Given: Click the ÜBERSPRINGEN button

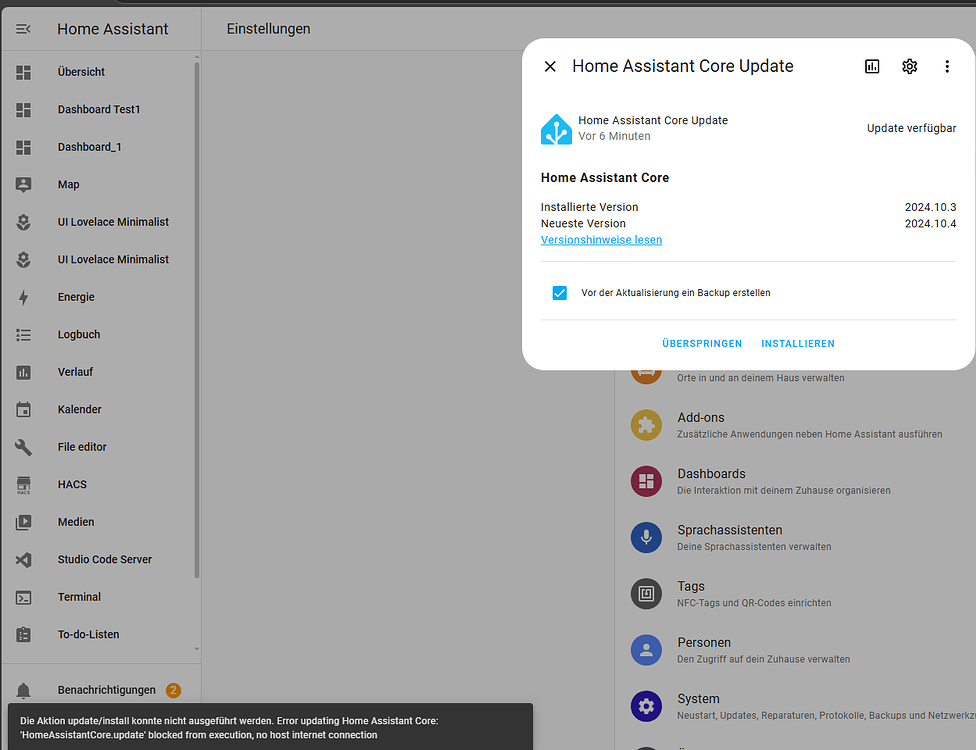Looking at the screenshot, I should pos(702,344).
